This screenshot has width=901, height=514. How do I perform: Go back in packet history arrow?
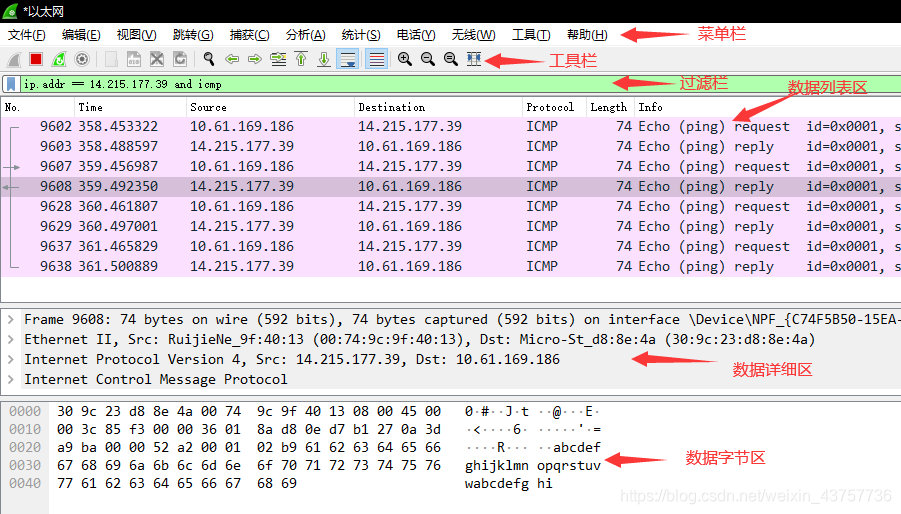coord(232,59)
